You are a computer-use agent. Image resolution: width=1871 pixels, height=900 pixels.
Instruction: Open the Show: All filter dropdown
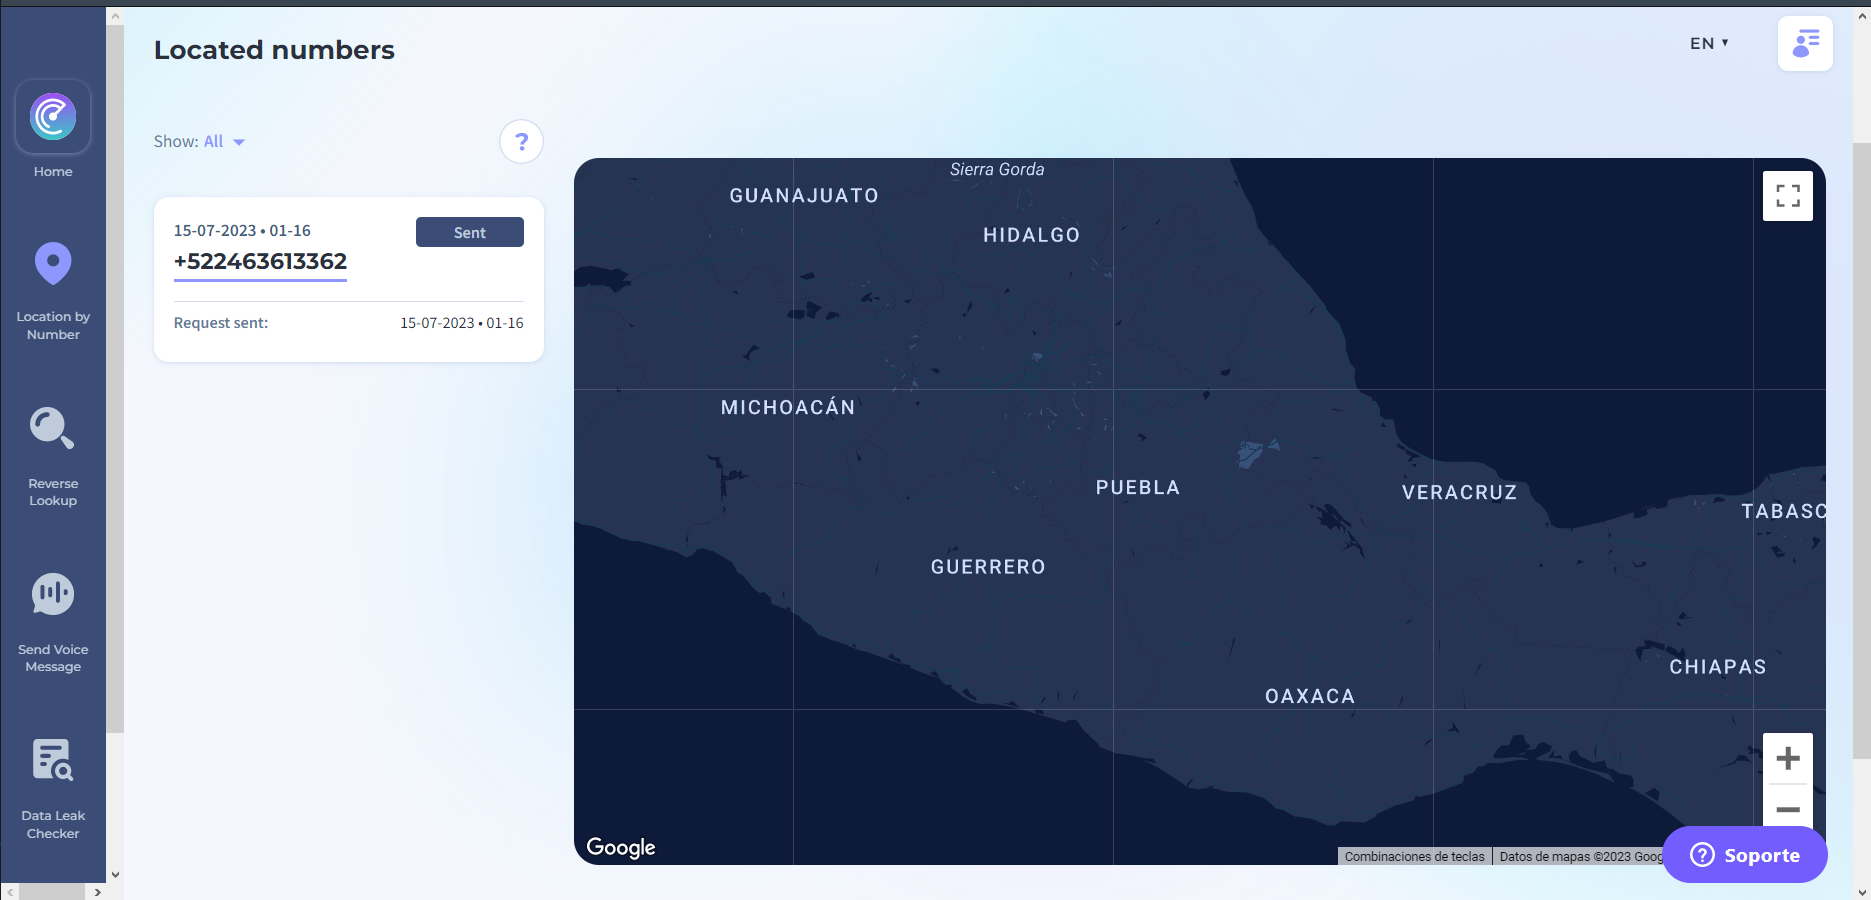(200, 142)
